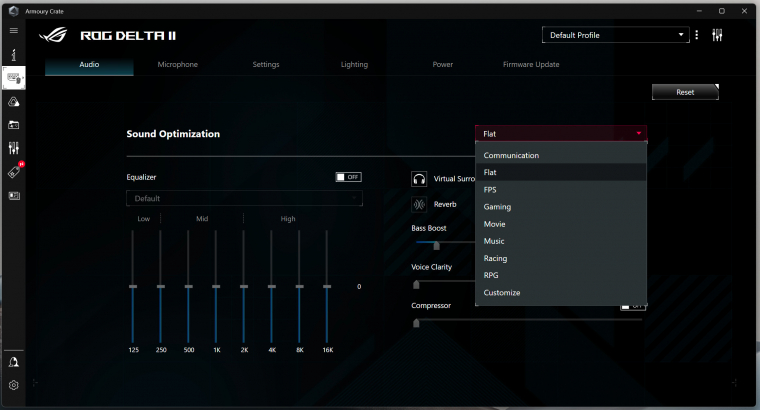Screen dimensions: 760x410
Task: Open the mixer sliders icon at top right
Action: 717,35
